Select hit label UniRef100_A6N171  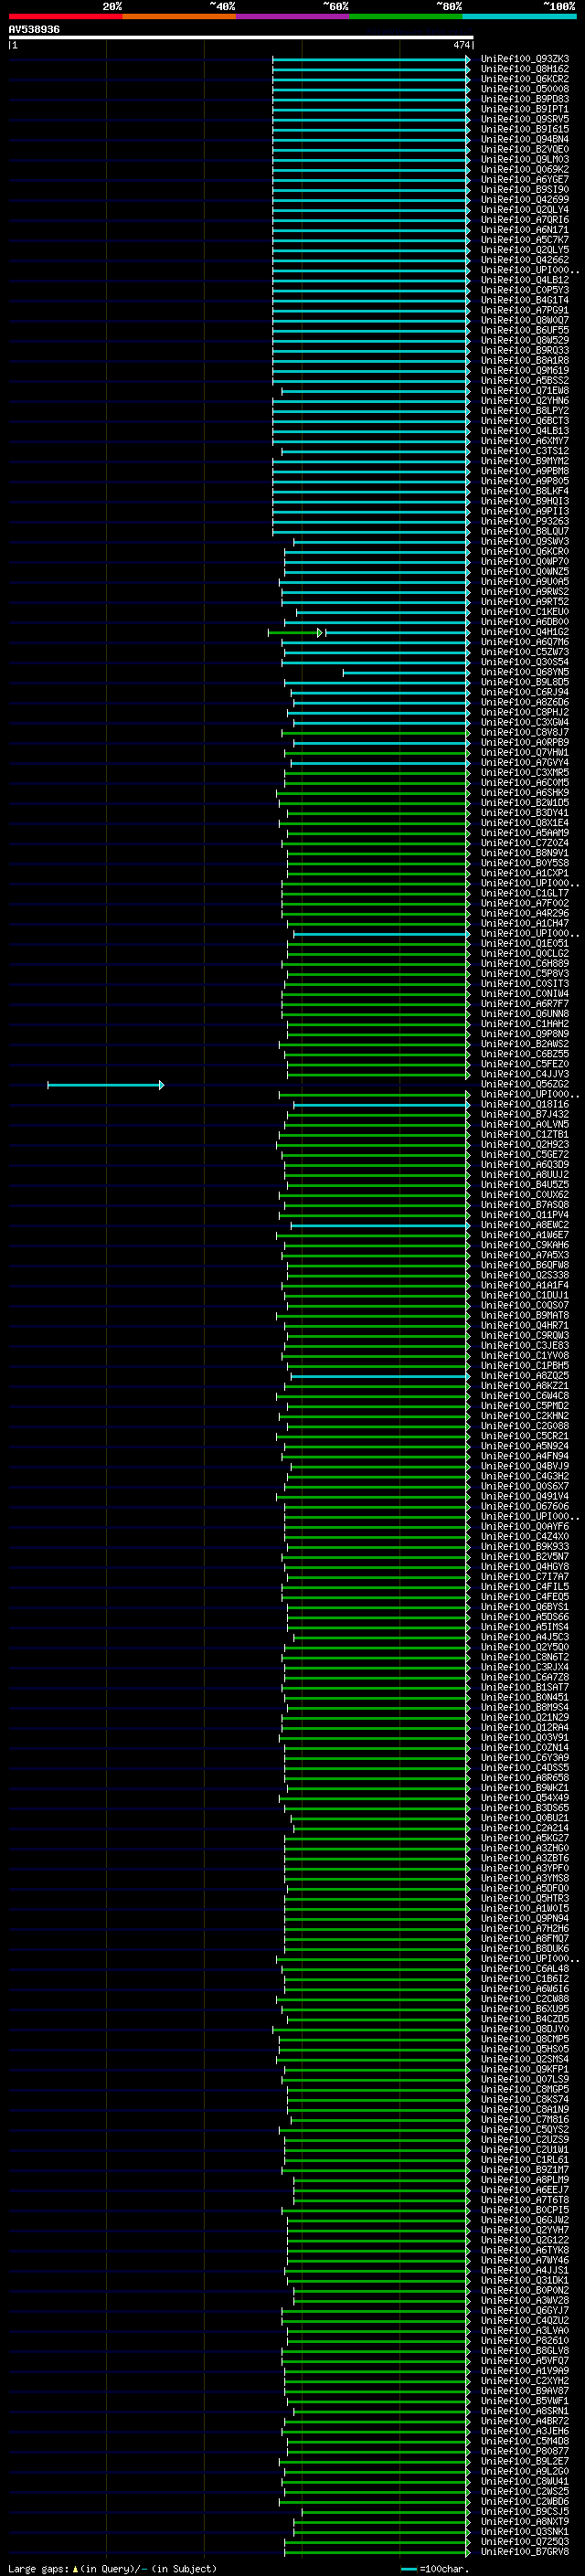pos(525,230)
